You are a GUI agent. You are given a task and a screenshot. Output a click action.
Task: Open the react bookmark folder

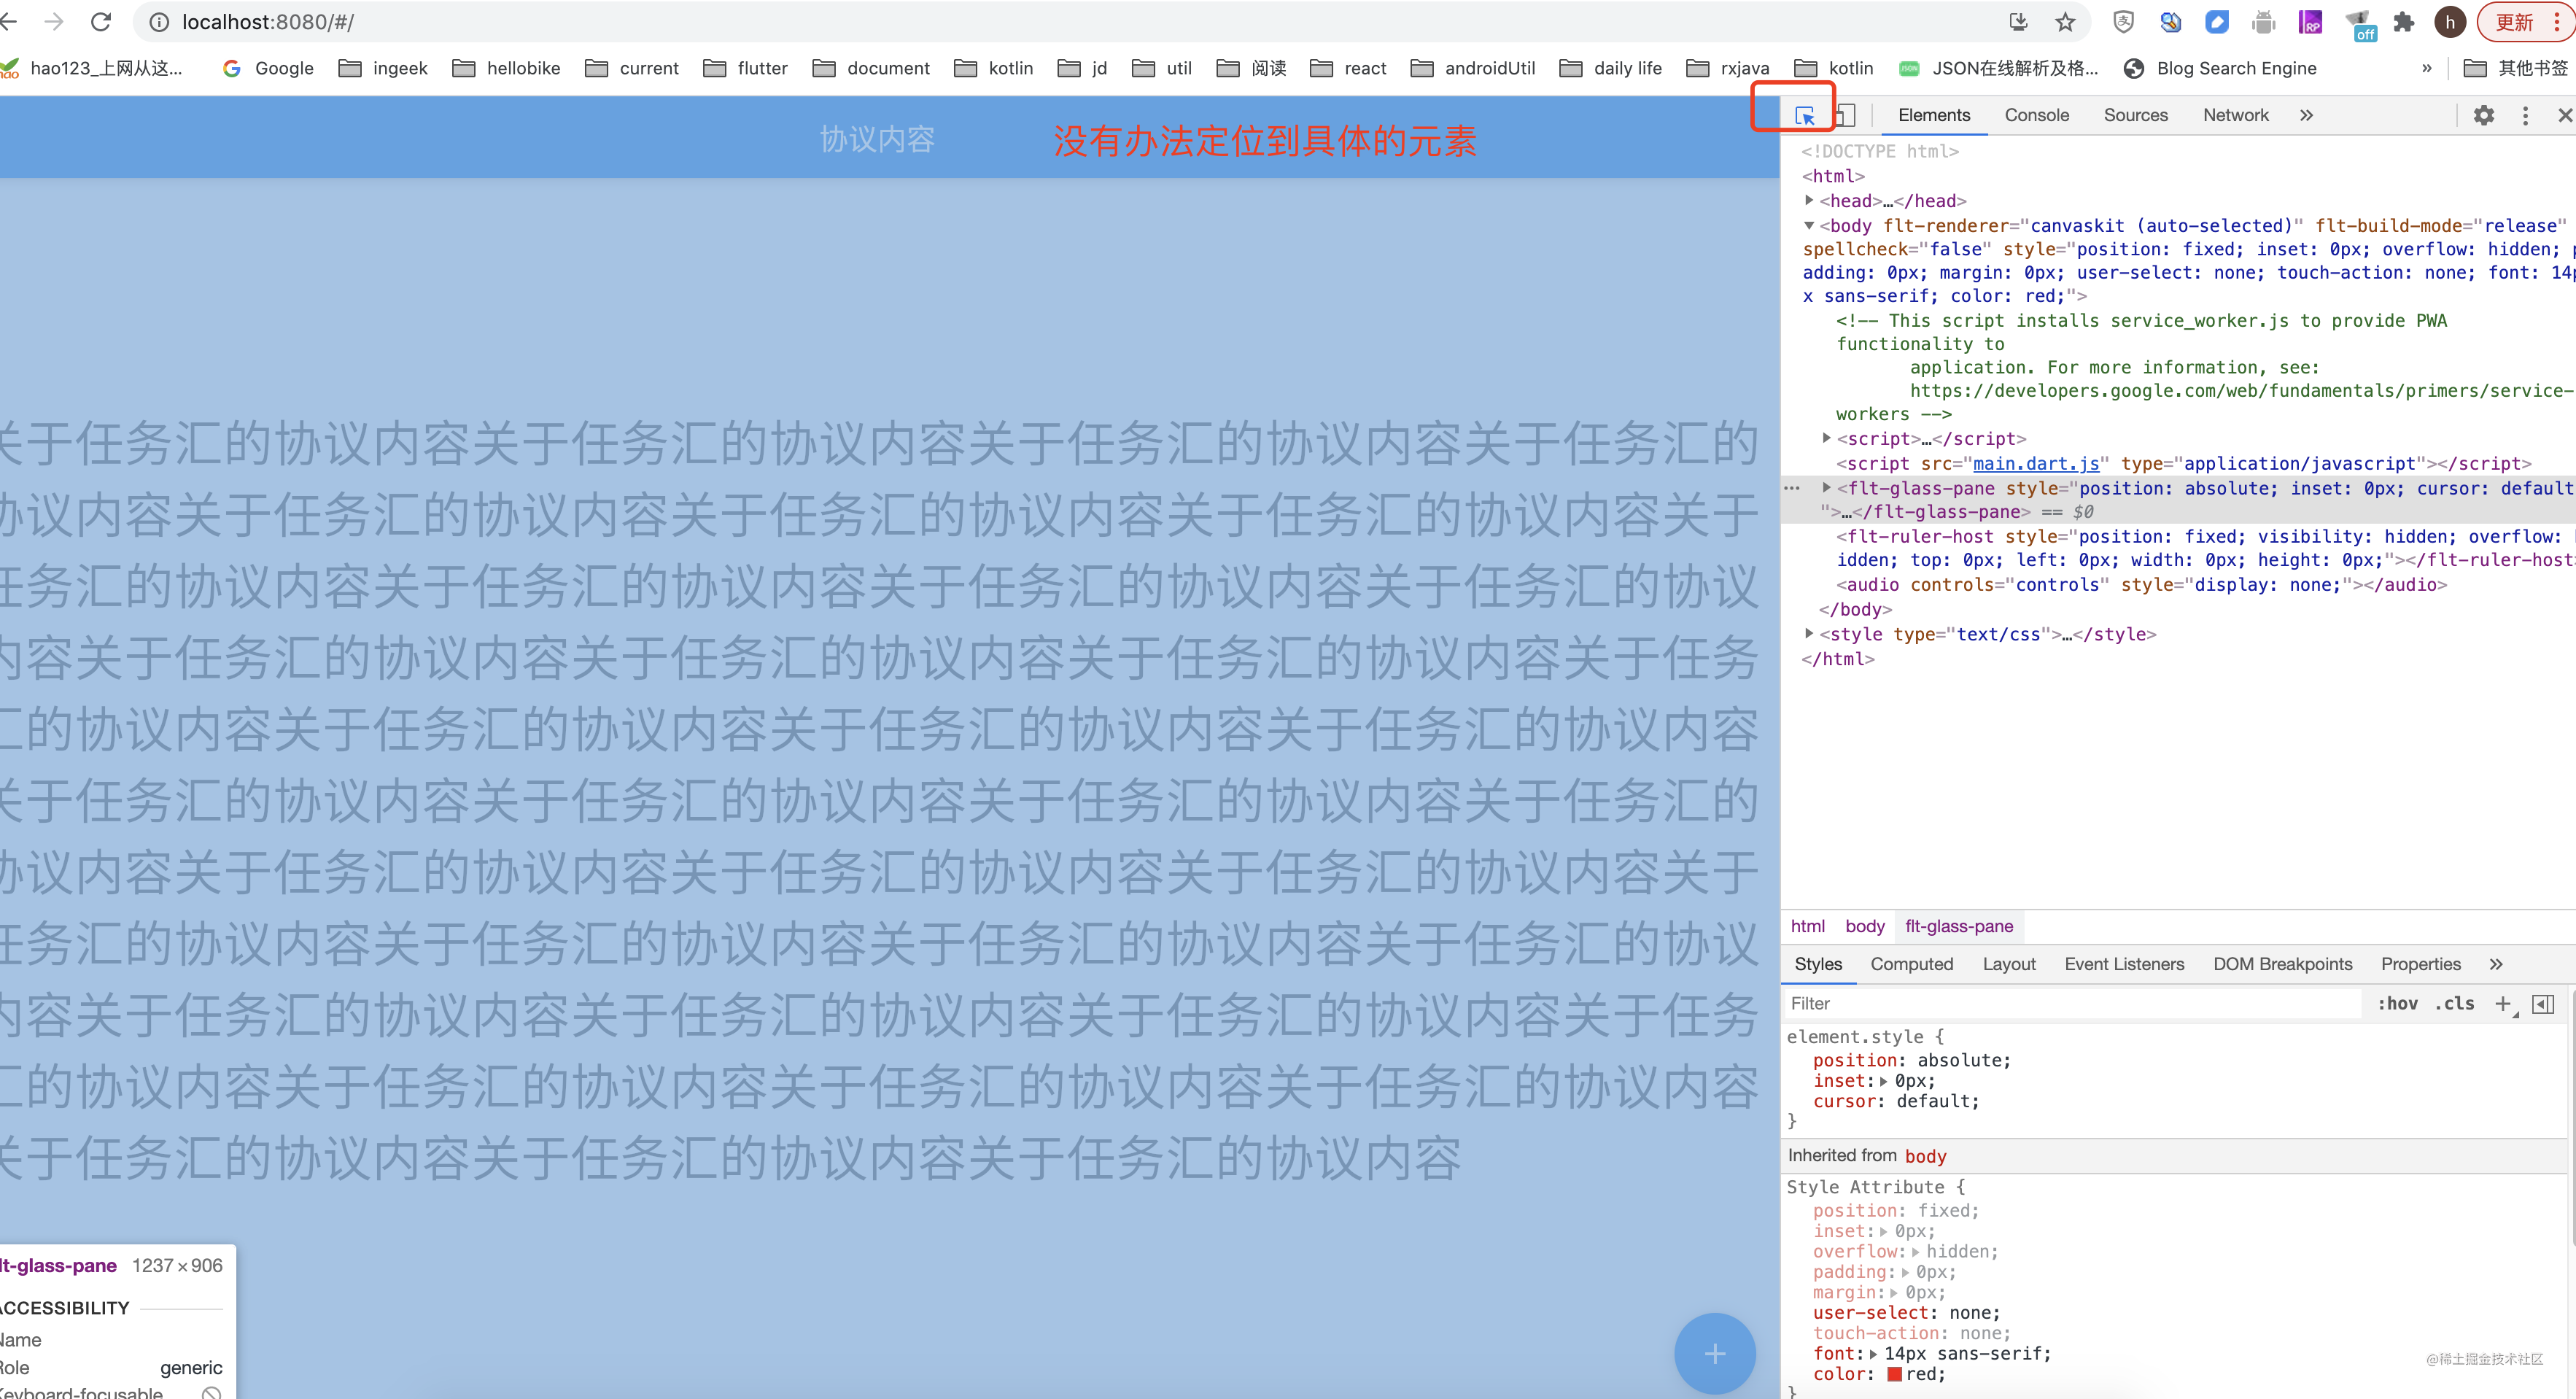click(x=1348, y=68)
